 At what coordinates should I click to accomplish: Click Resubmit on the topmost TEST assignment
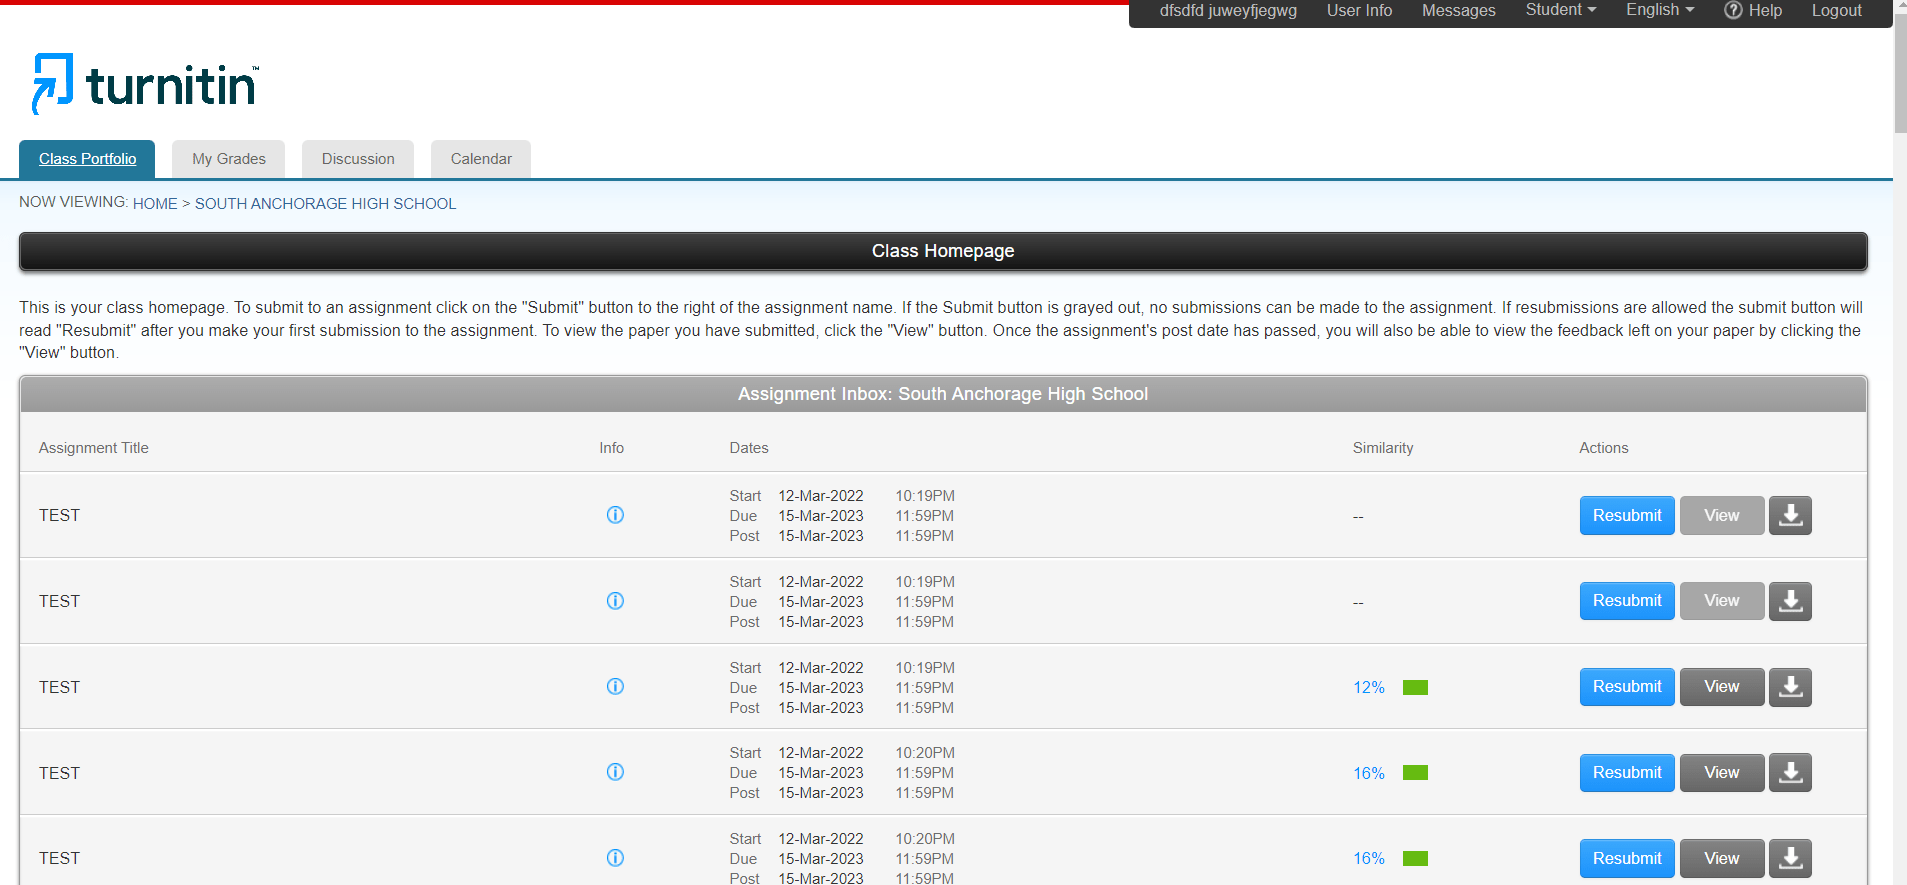(1627, 516)
